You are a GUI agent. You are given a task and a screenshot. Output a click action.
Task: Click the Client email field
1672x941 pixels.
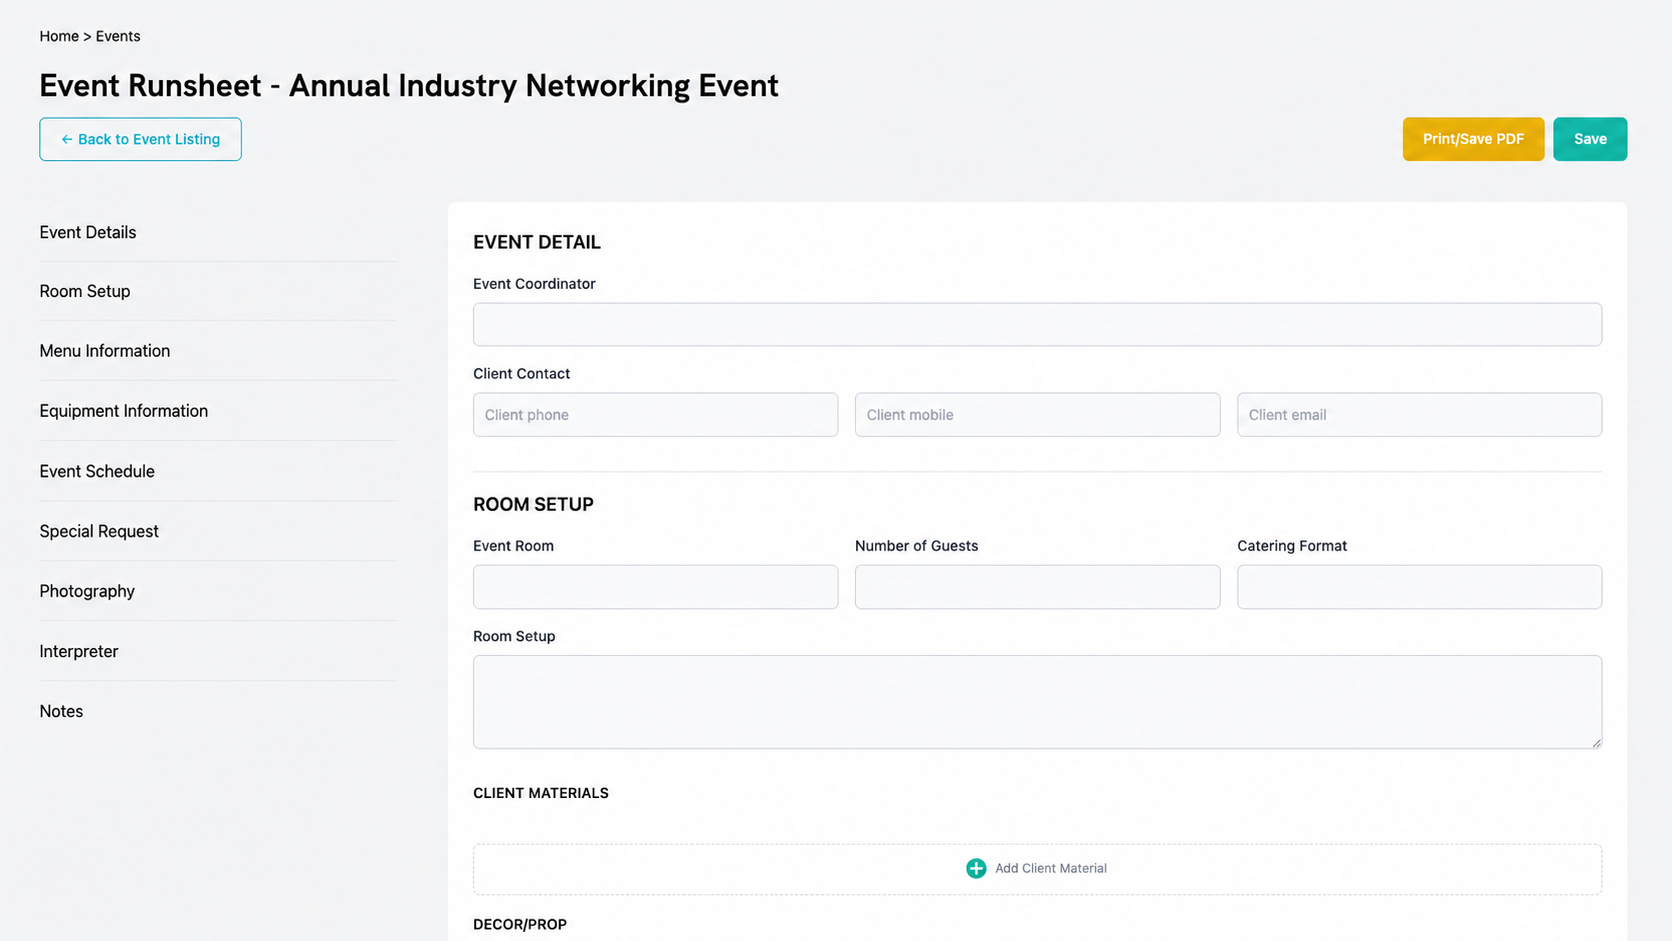tap(1419, 414)
